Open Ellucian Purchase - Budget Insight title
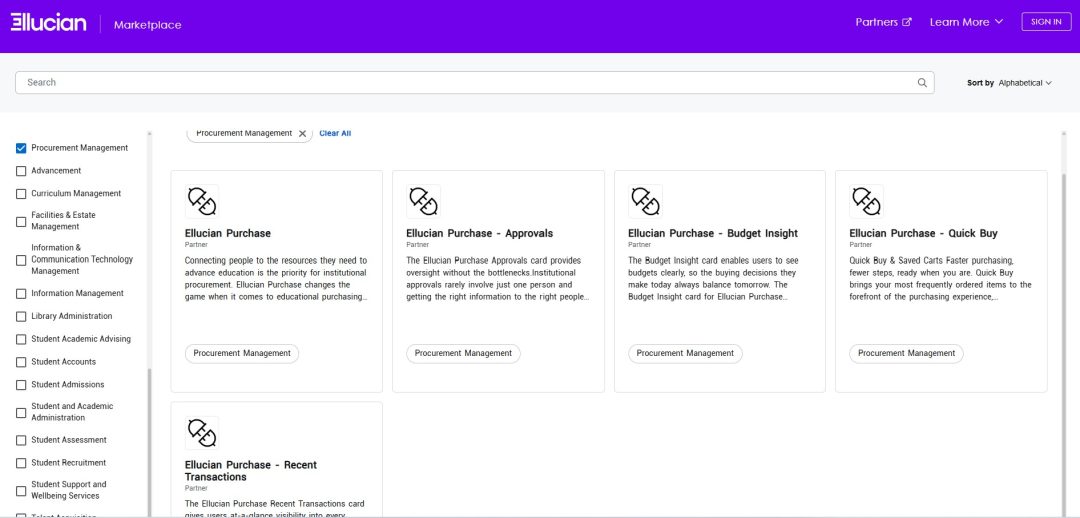The height and width of the screenshot is (518, 1080). click(713, 234)
